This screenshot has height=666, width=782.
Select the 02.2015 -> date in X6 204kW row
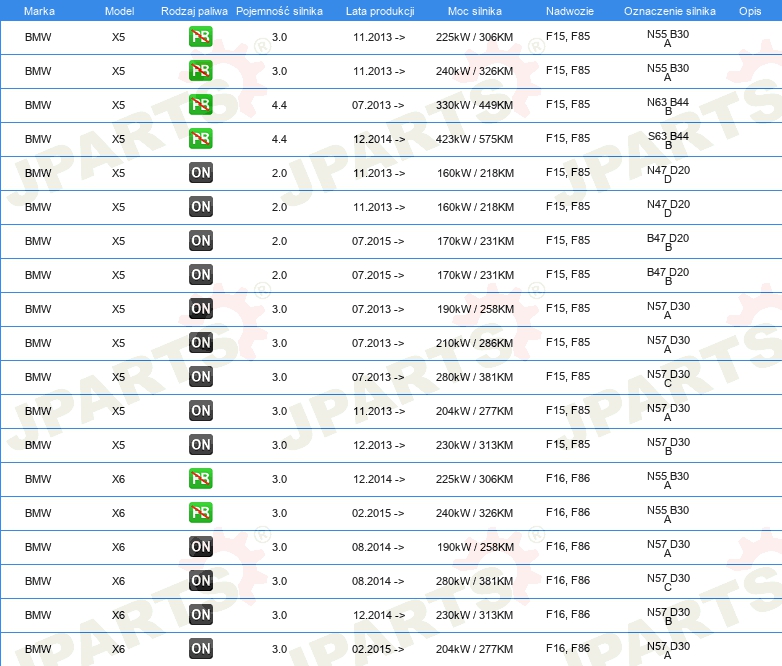click(x=378, y=649)
